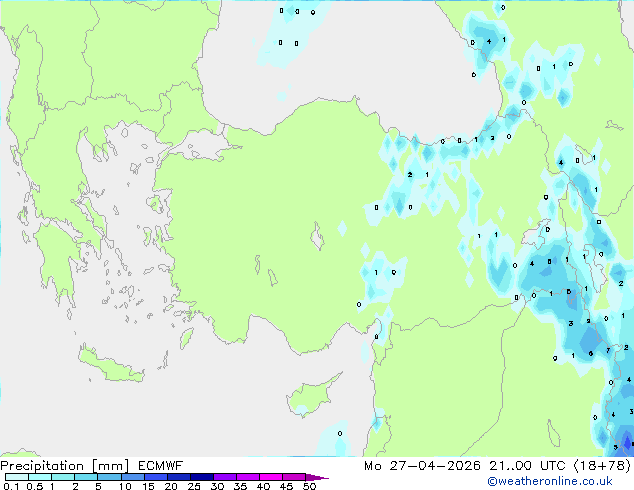Click the legend value "0.1"
634x490 pixels.
11,486
